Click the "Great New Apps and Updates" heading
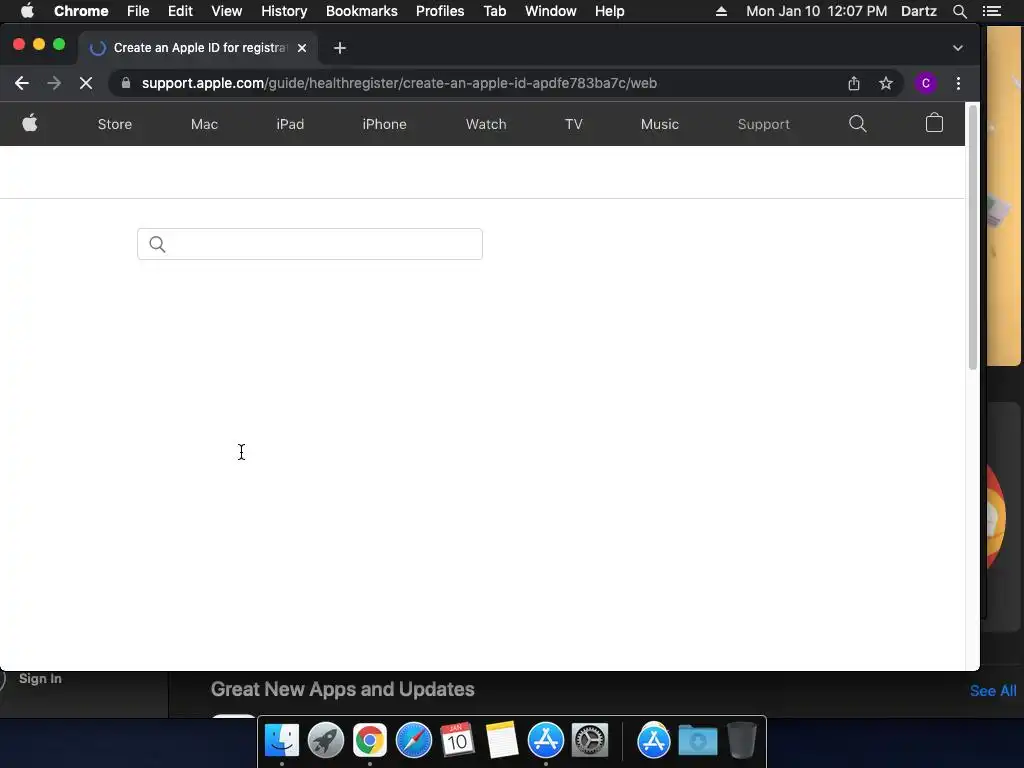This screenshot has width=1024, height=768. pyautogui.click(x=342, y=689)
